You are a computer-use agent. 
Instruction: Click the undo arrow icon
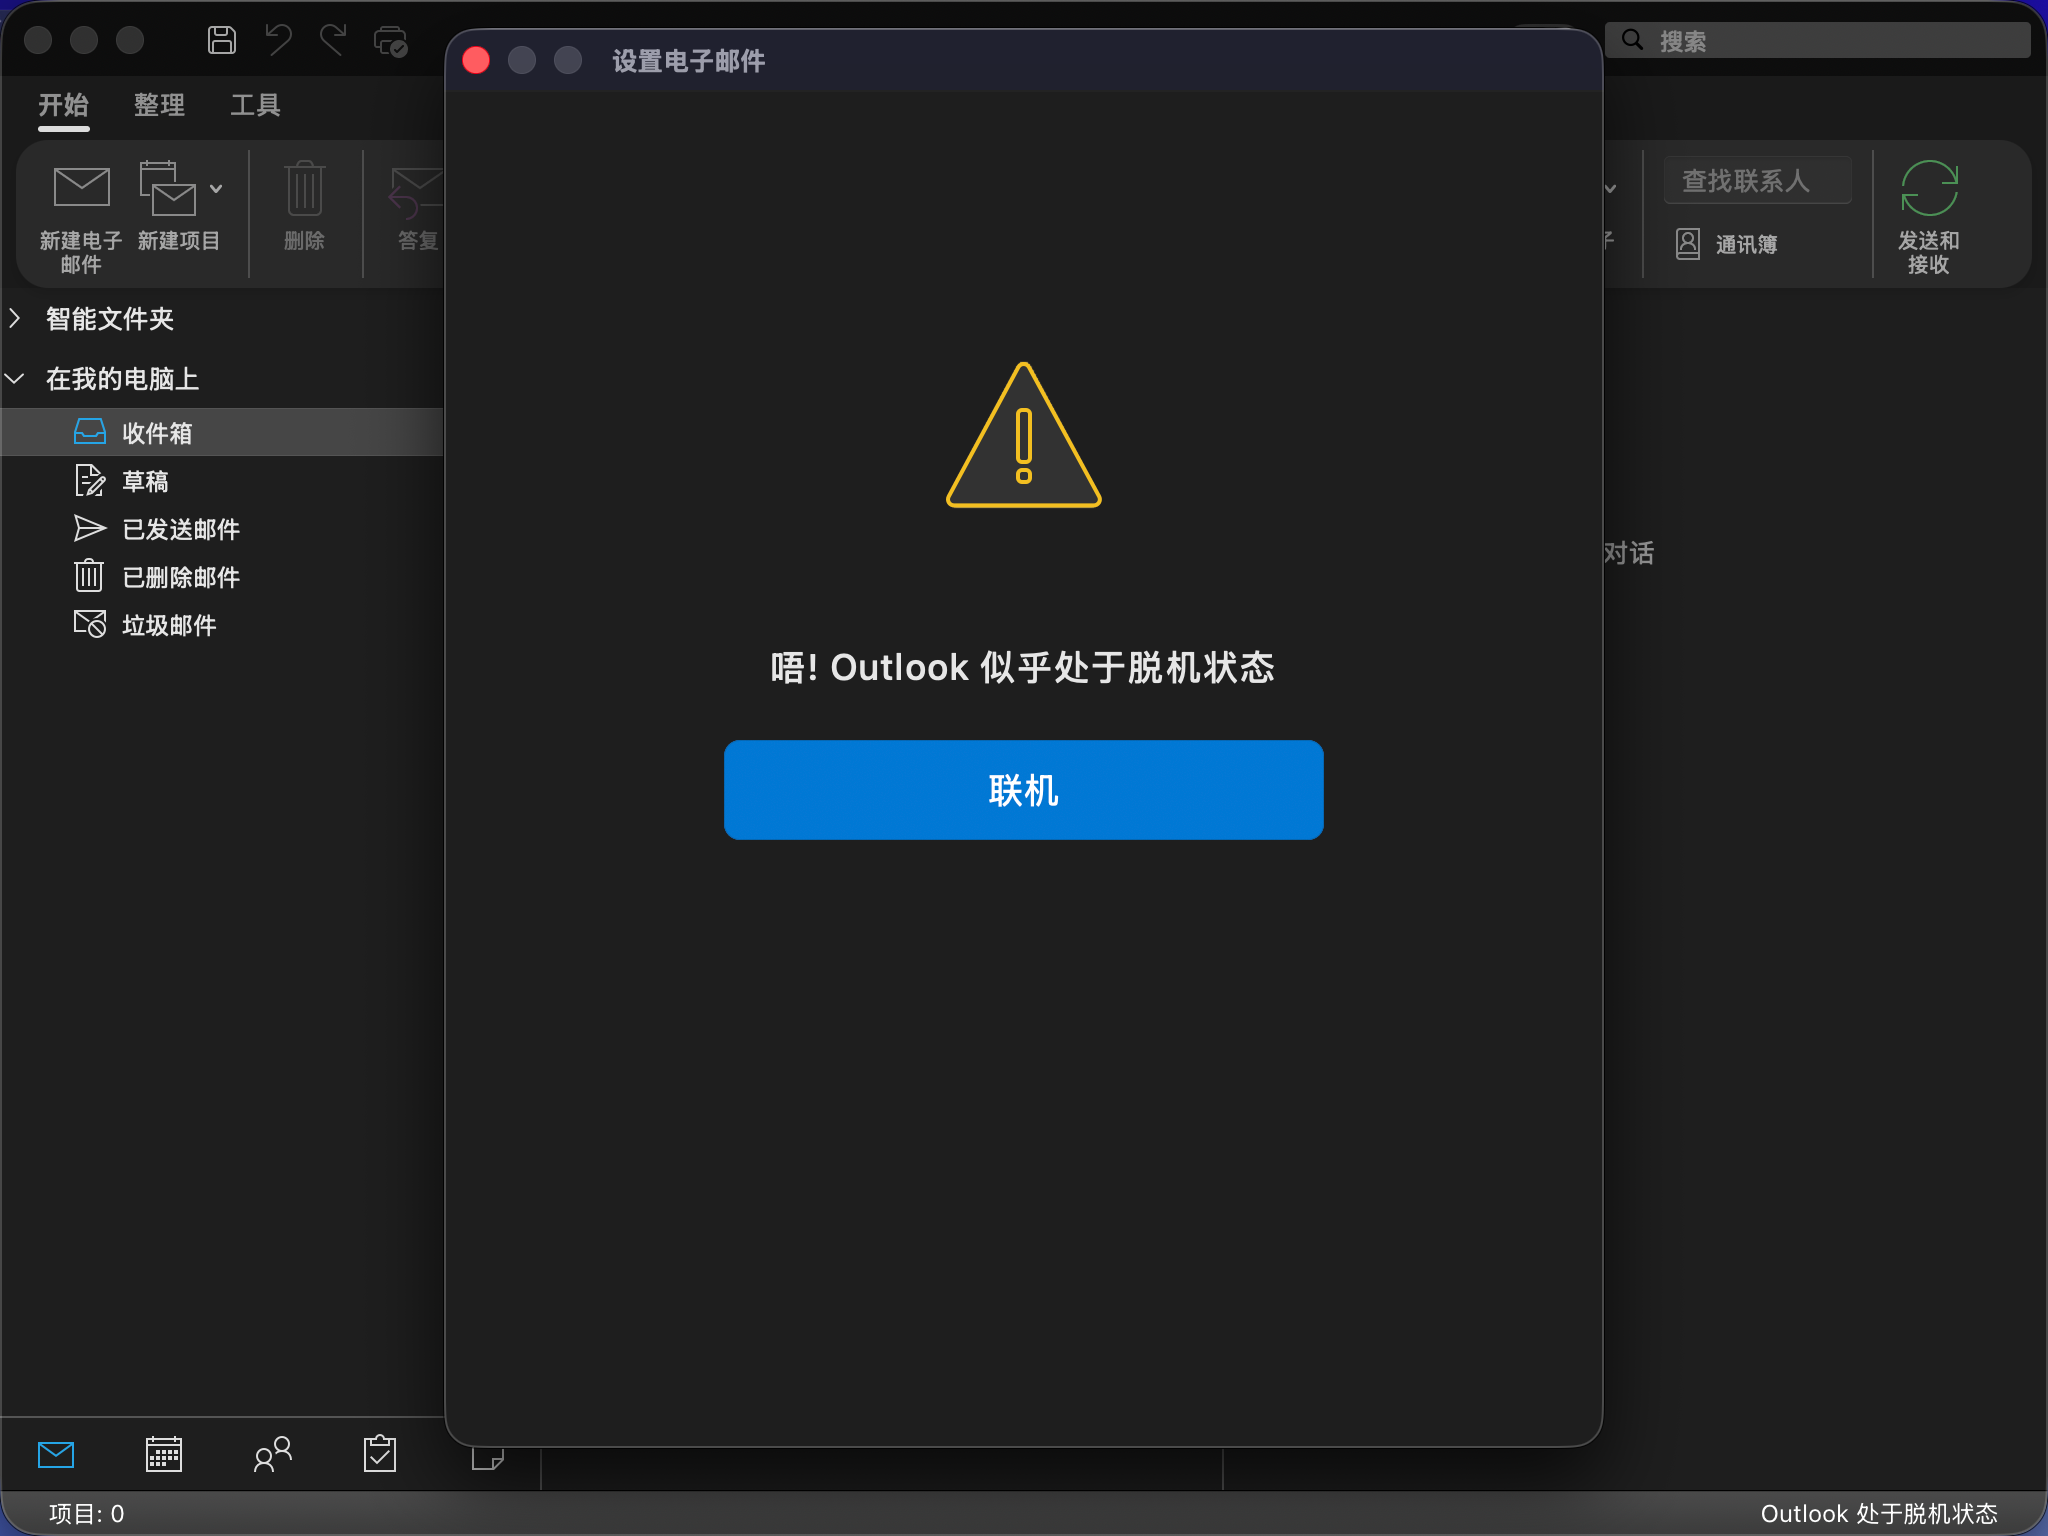[x=278, y=40]
